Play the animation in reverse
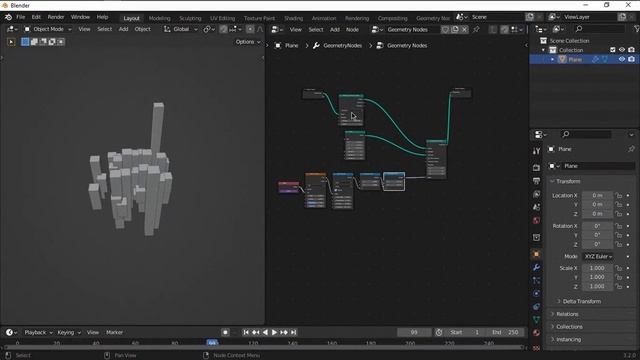The image size is (640, 360). coord(265,332)
